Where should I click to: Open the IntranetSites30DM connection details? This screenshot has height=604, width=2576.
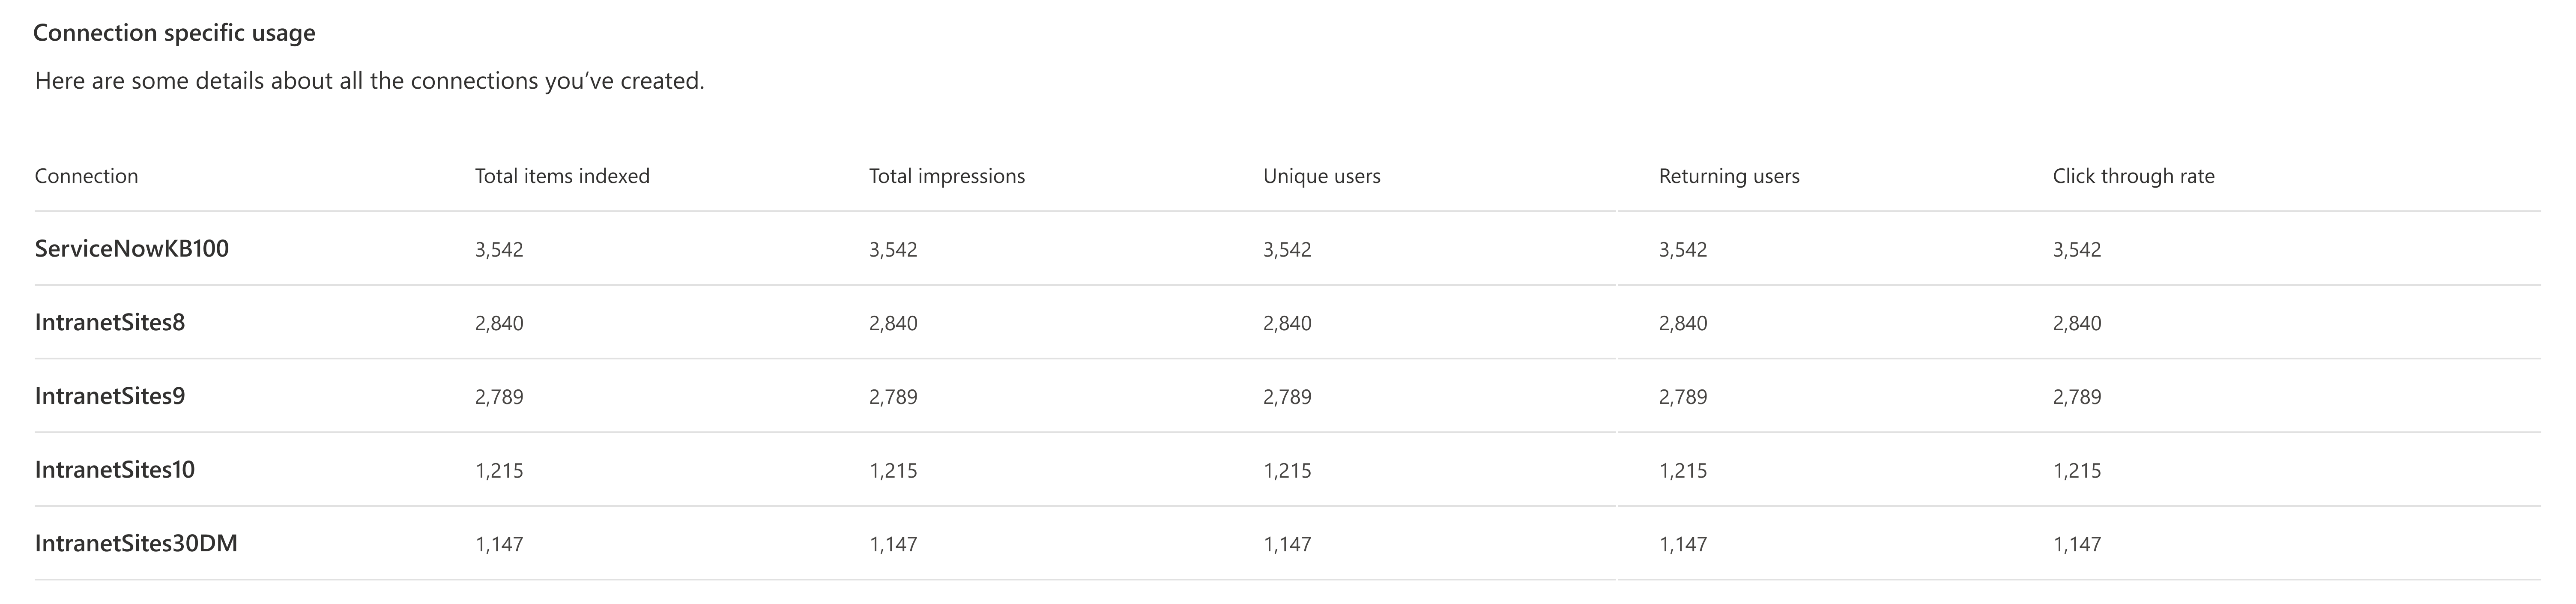[136, 543]
